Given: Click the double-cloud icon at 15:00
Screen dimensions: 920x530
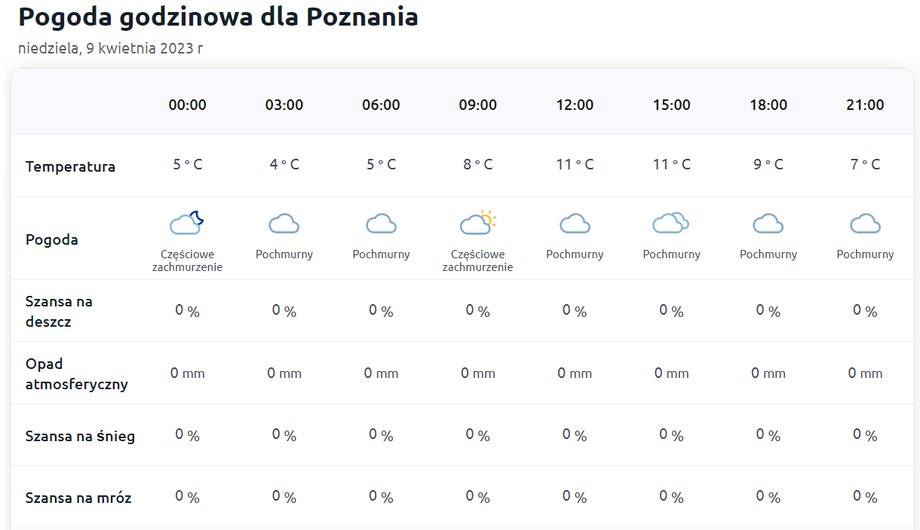Looking at the screenshot, I should click(x=671, y=223).
